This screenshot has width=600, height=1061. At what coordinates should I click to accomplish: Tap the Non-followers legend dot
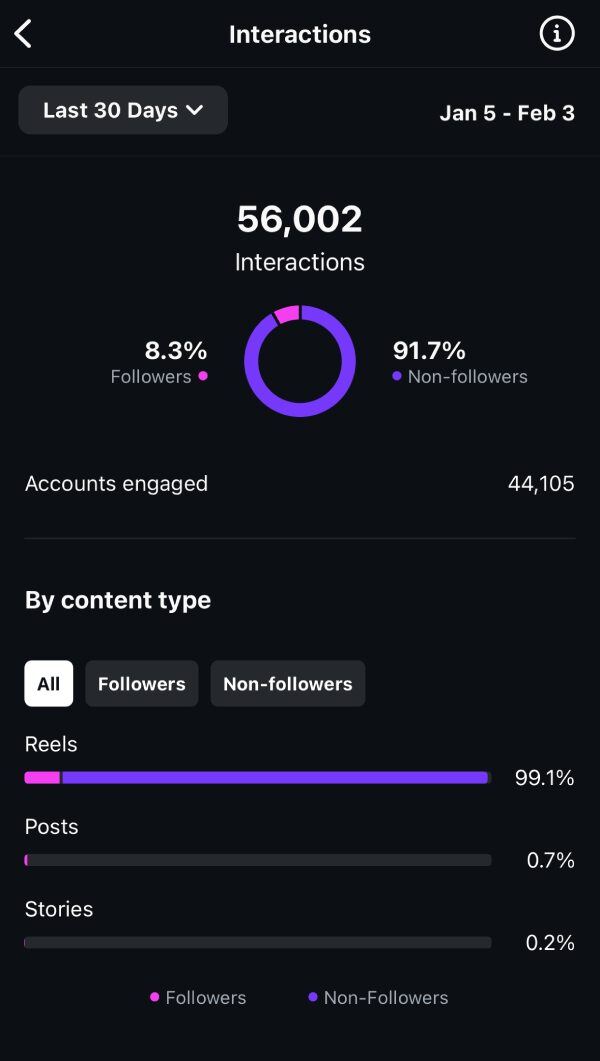[x=394, y=377]
